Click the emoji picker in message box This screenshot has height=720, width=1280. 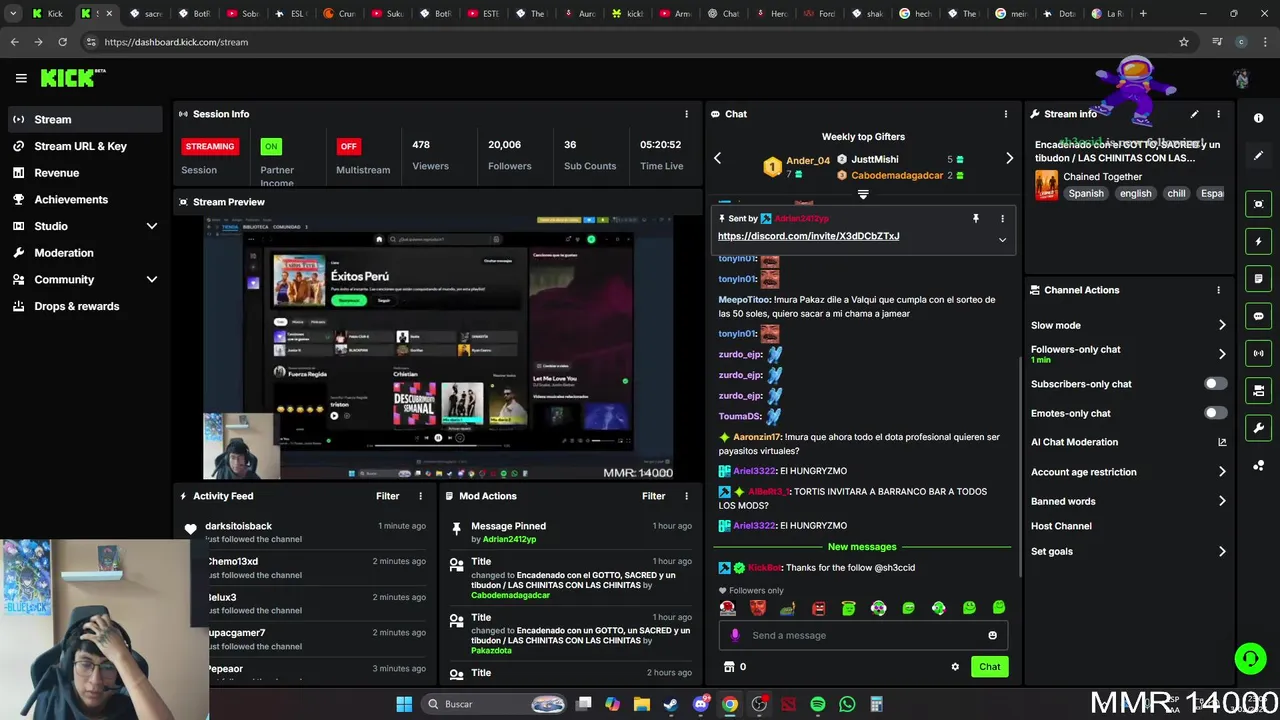point(992,635)
